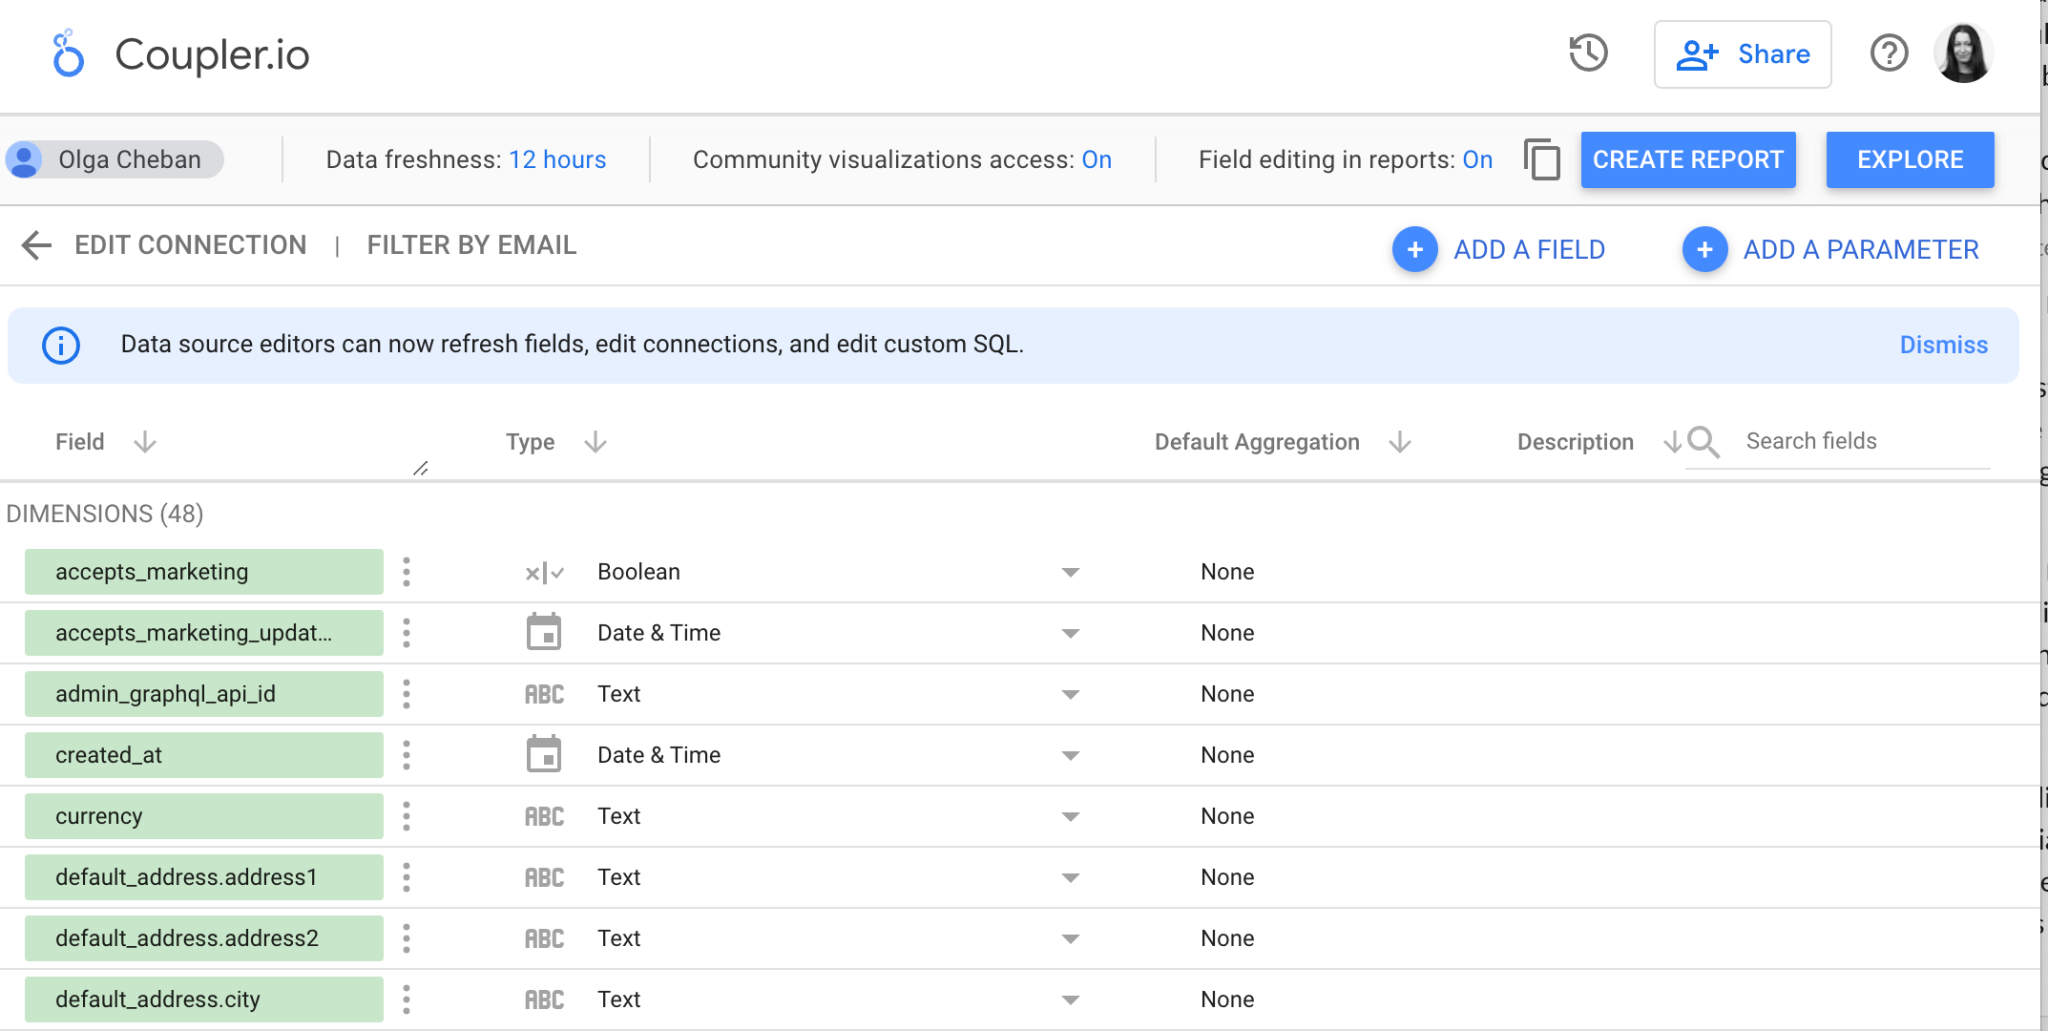The width and height of the screenshot is (2048, 1031).
Task: Switch to FILTER BY EMAIL
Action: 471,245
